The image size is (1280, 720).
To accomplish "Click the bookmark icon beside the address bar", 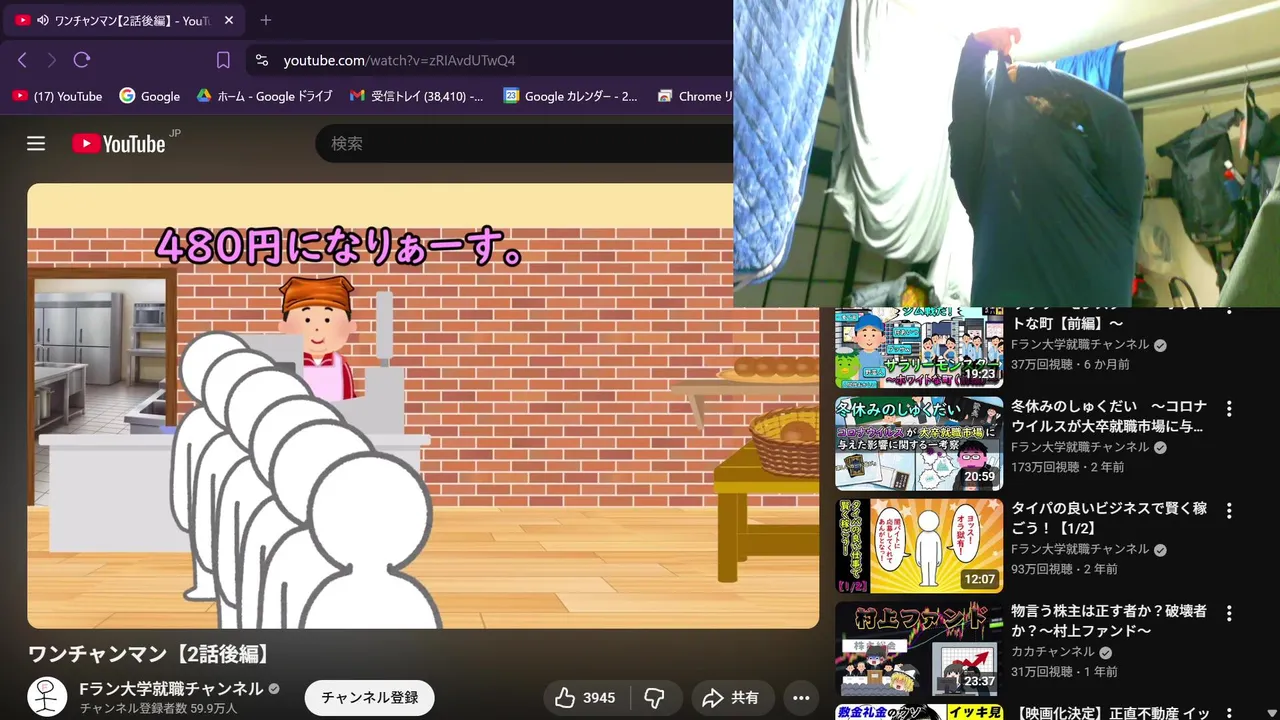I will tap(223, 60).
